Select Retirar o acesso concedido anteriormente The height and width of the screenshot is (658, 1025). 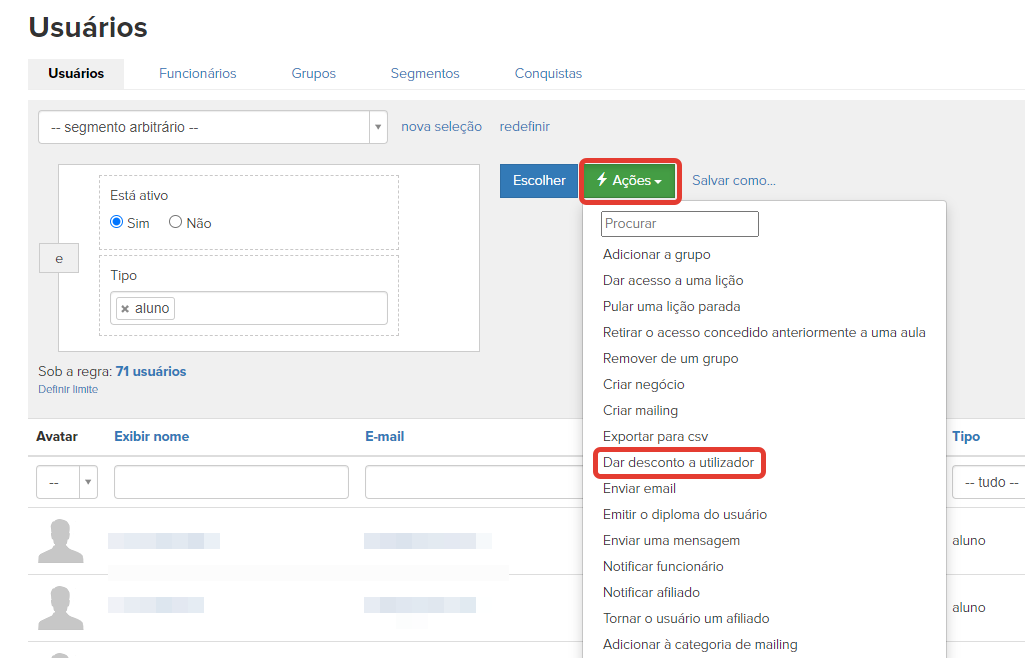tap(764, 333)
